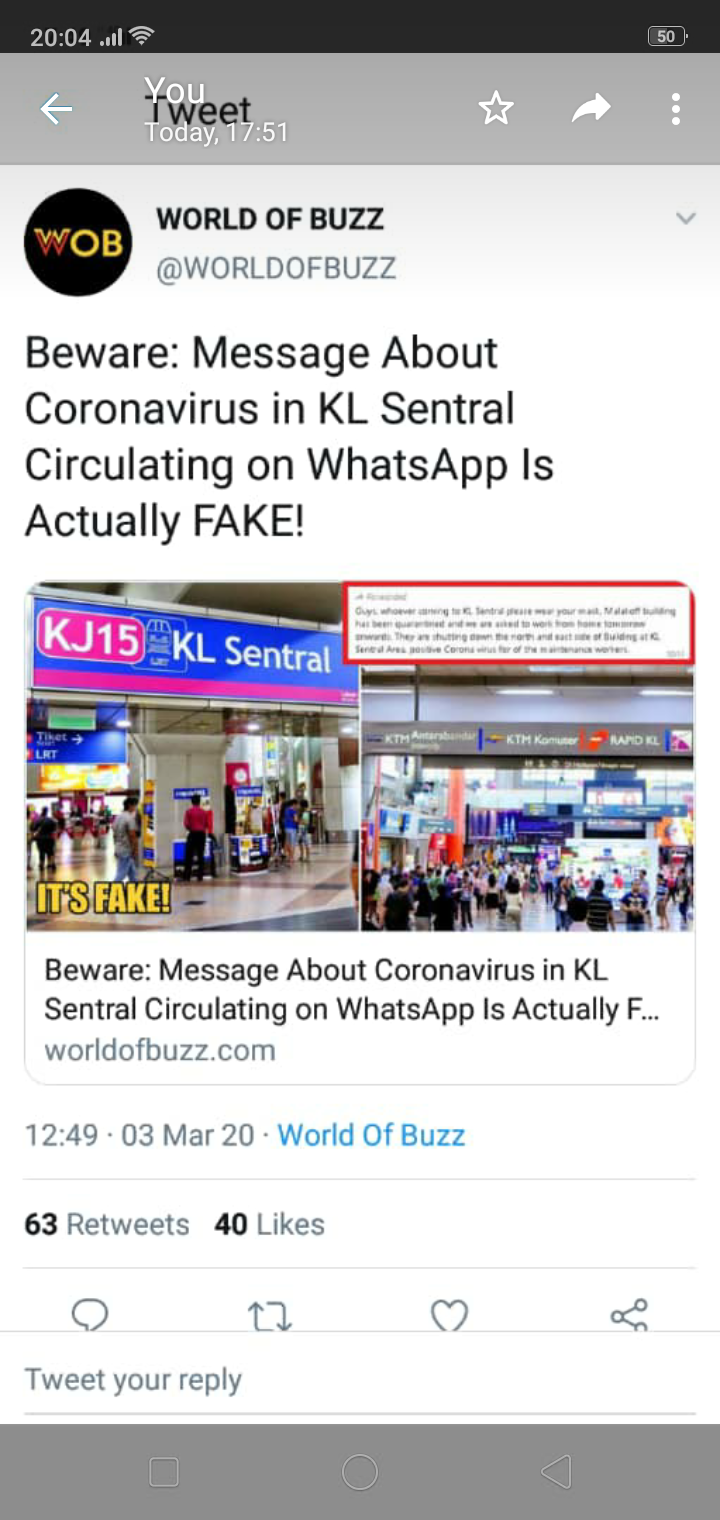Tap the Android back triangle button
720x1520 pixels.
click(x=556, y=1472)
